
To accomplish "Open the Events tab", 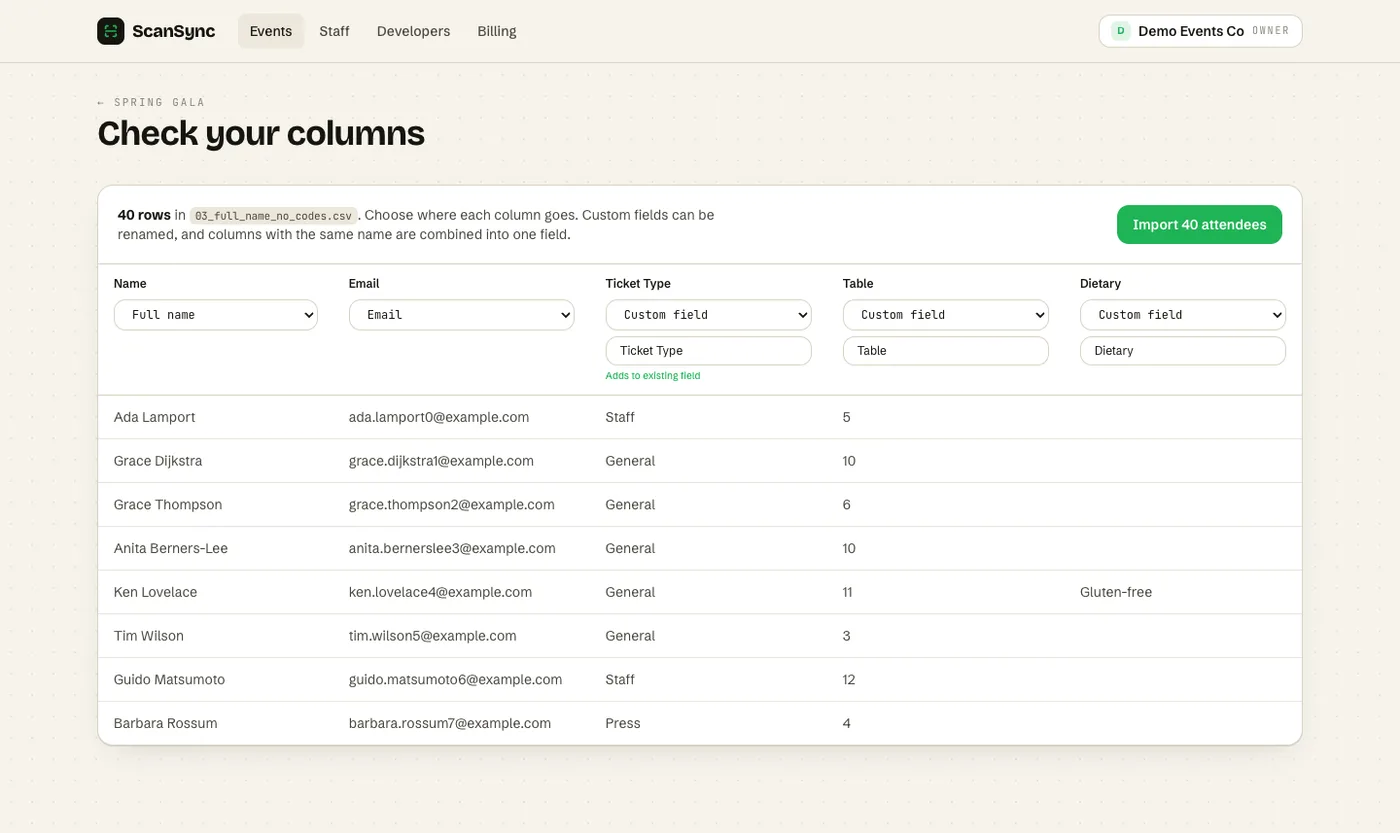I will (271, 31).
